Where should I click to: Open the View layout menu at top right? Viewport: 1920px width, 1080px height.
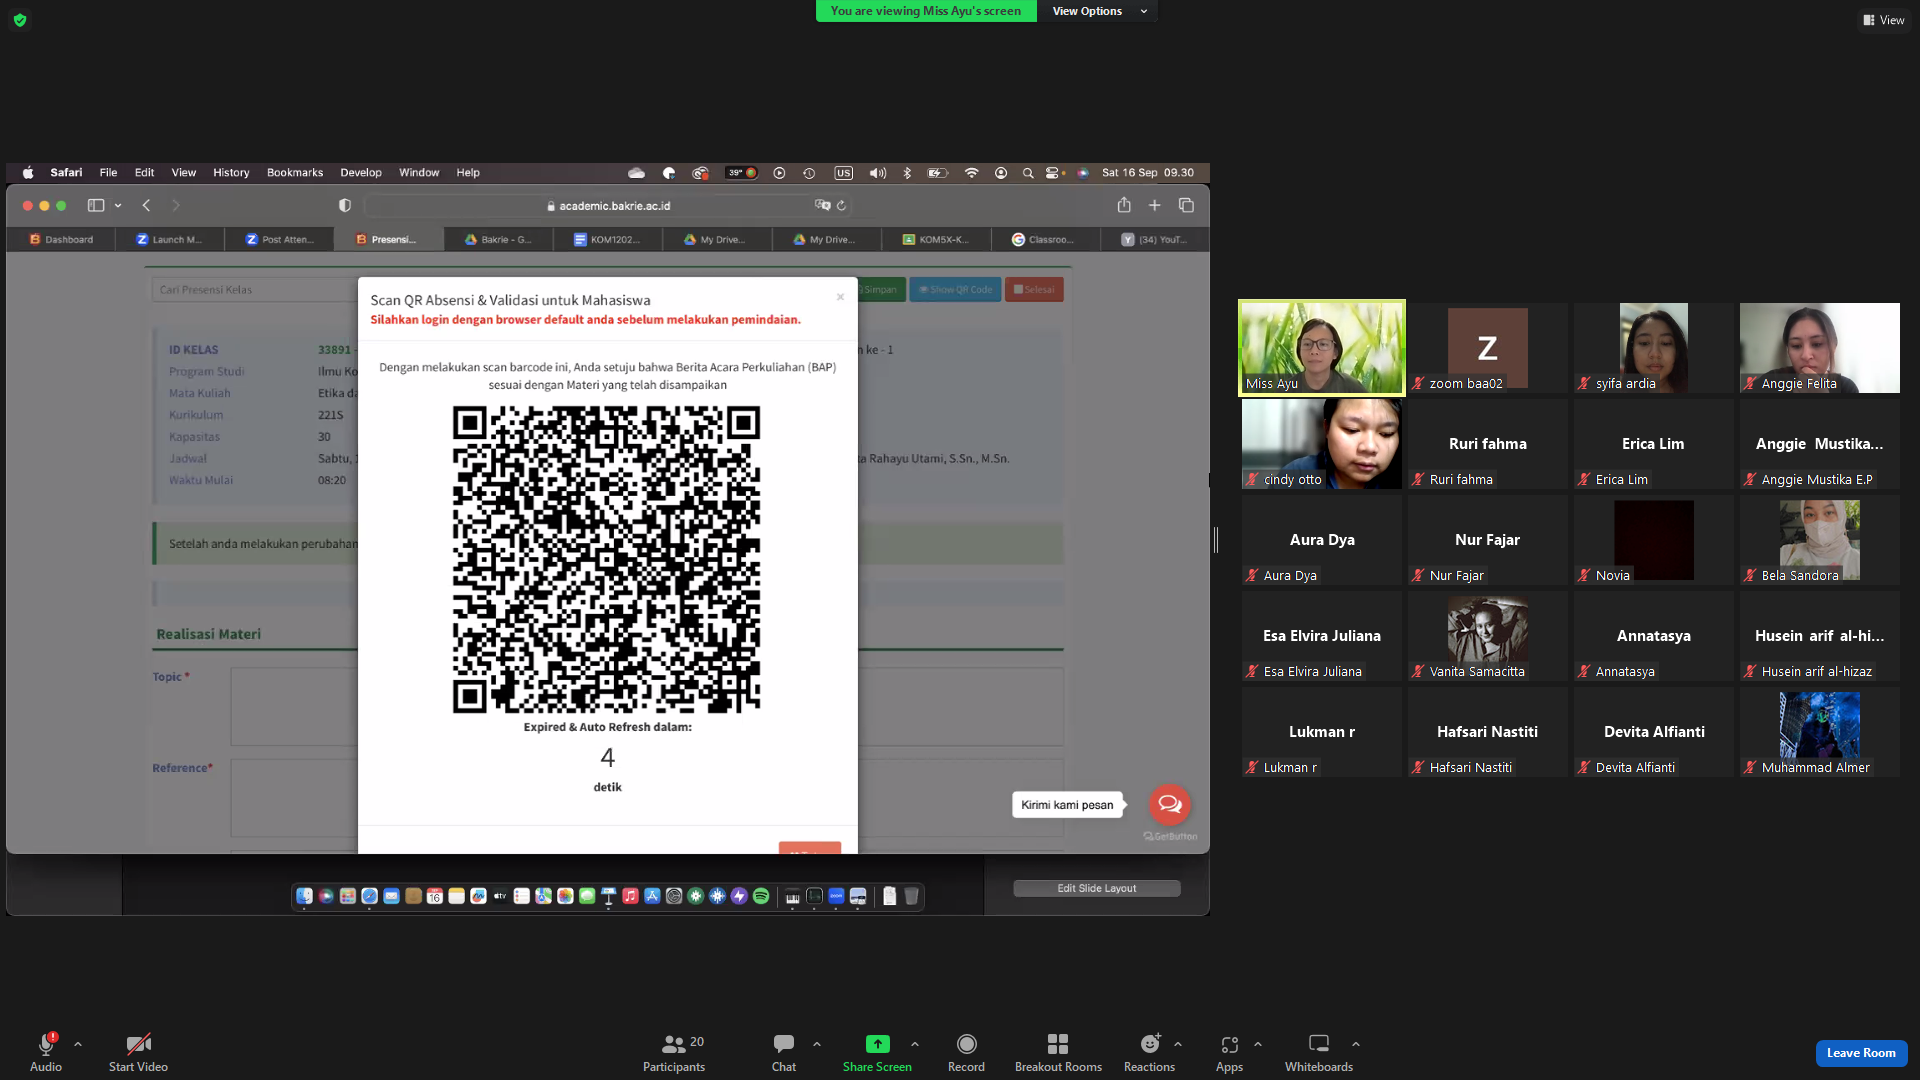pyautogui.click(x=1884, y=20)
